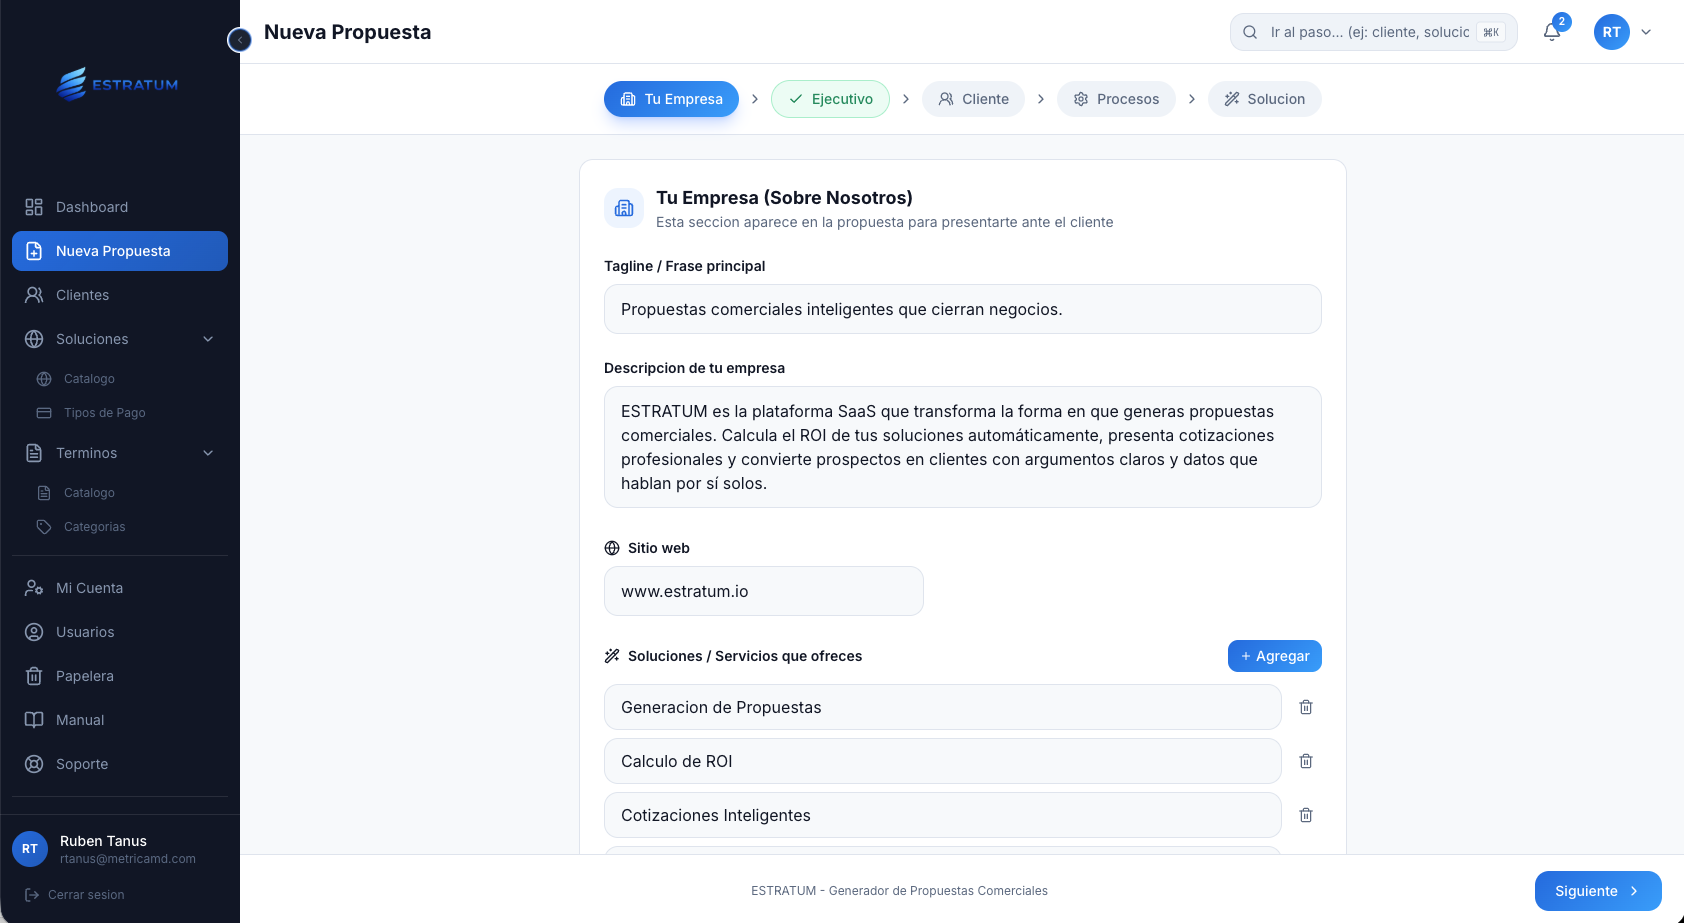
Task: Open the Soporte lifesaver icon
Action: tap(33, 764)
